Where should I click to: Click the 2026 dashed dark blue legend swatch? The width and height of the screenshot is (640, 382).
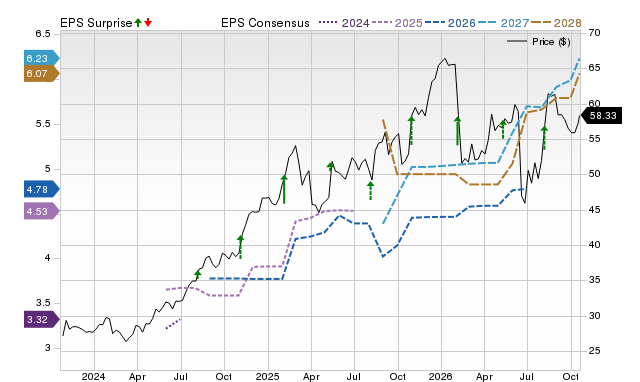coord(435,23)
